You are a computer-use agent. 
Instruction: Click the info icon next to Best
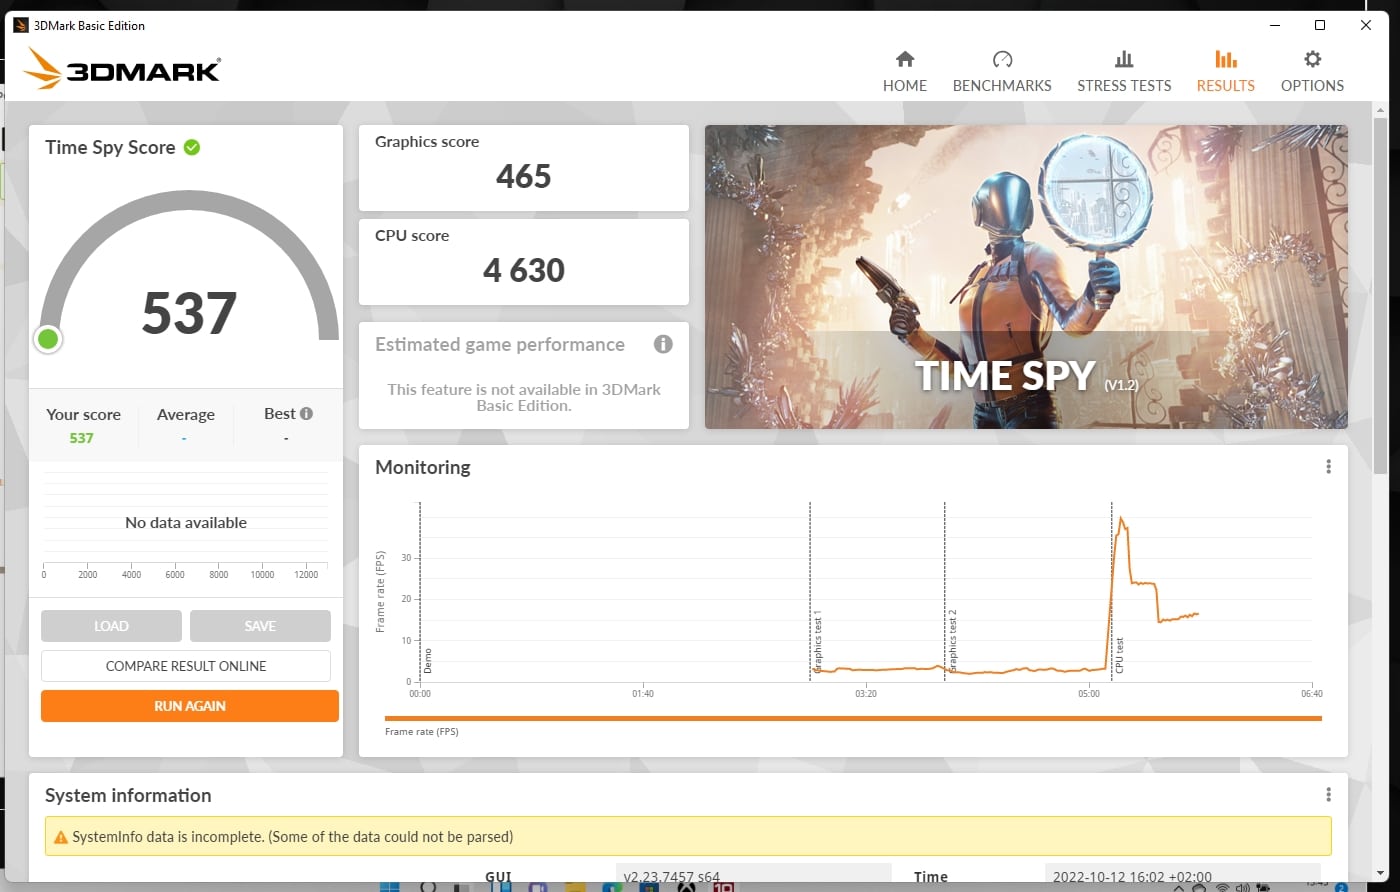[x=306, y=413]
